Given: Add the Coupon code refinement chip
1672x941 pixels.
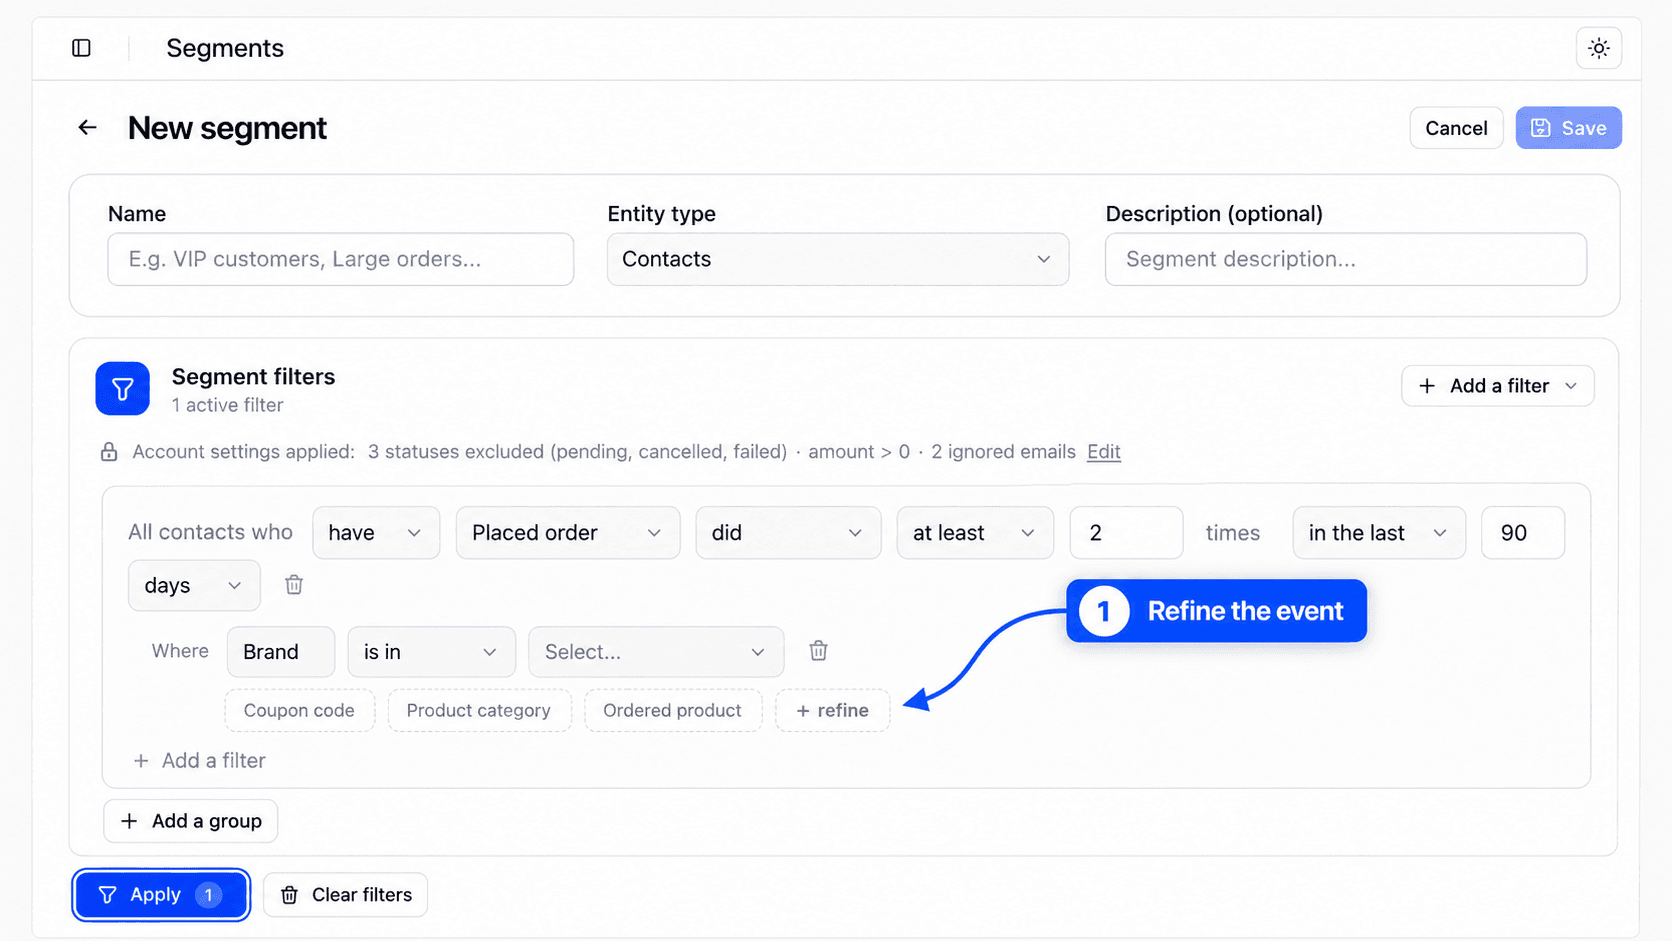Looking at the screenshot, I should tap(299, 710).
